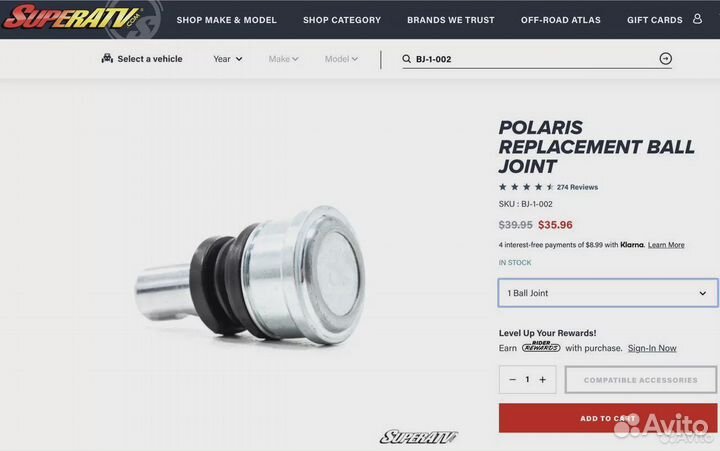Click the star rating icons
The width and height of the screenshot is (720, 451).
coord(526,187)
